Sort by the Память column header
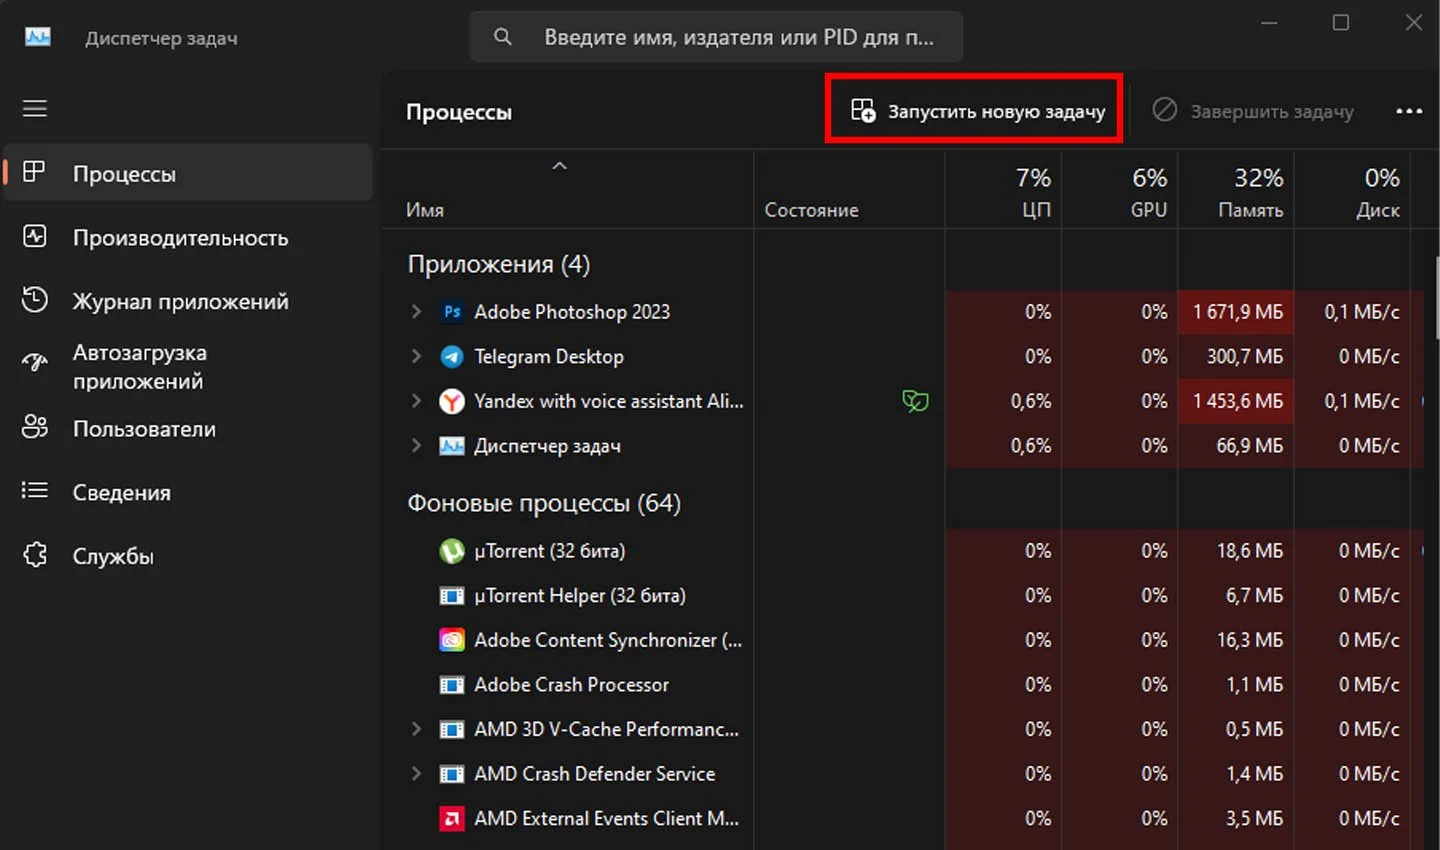1440x850 pixels. point(1236,190)
